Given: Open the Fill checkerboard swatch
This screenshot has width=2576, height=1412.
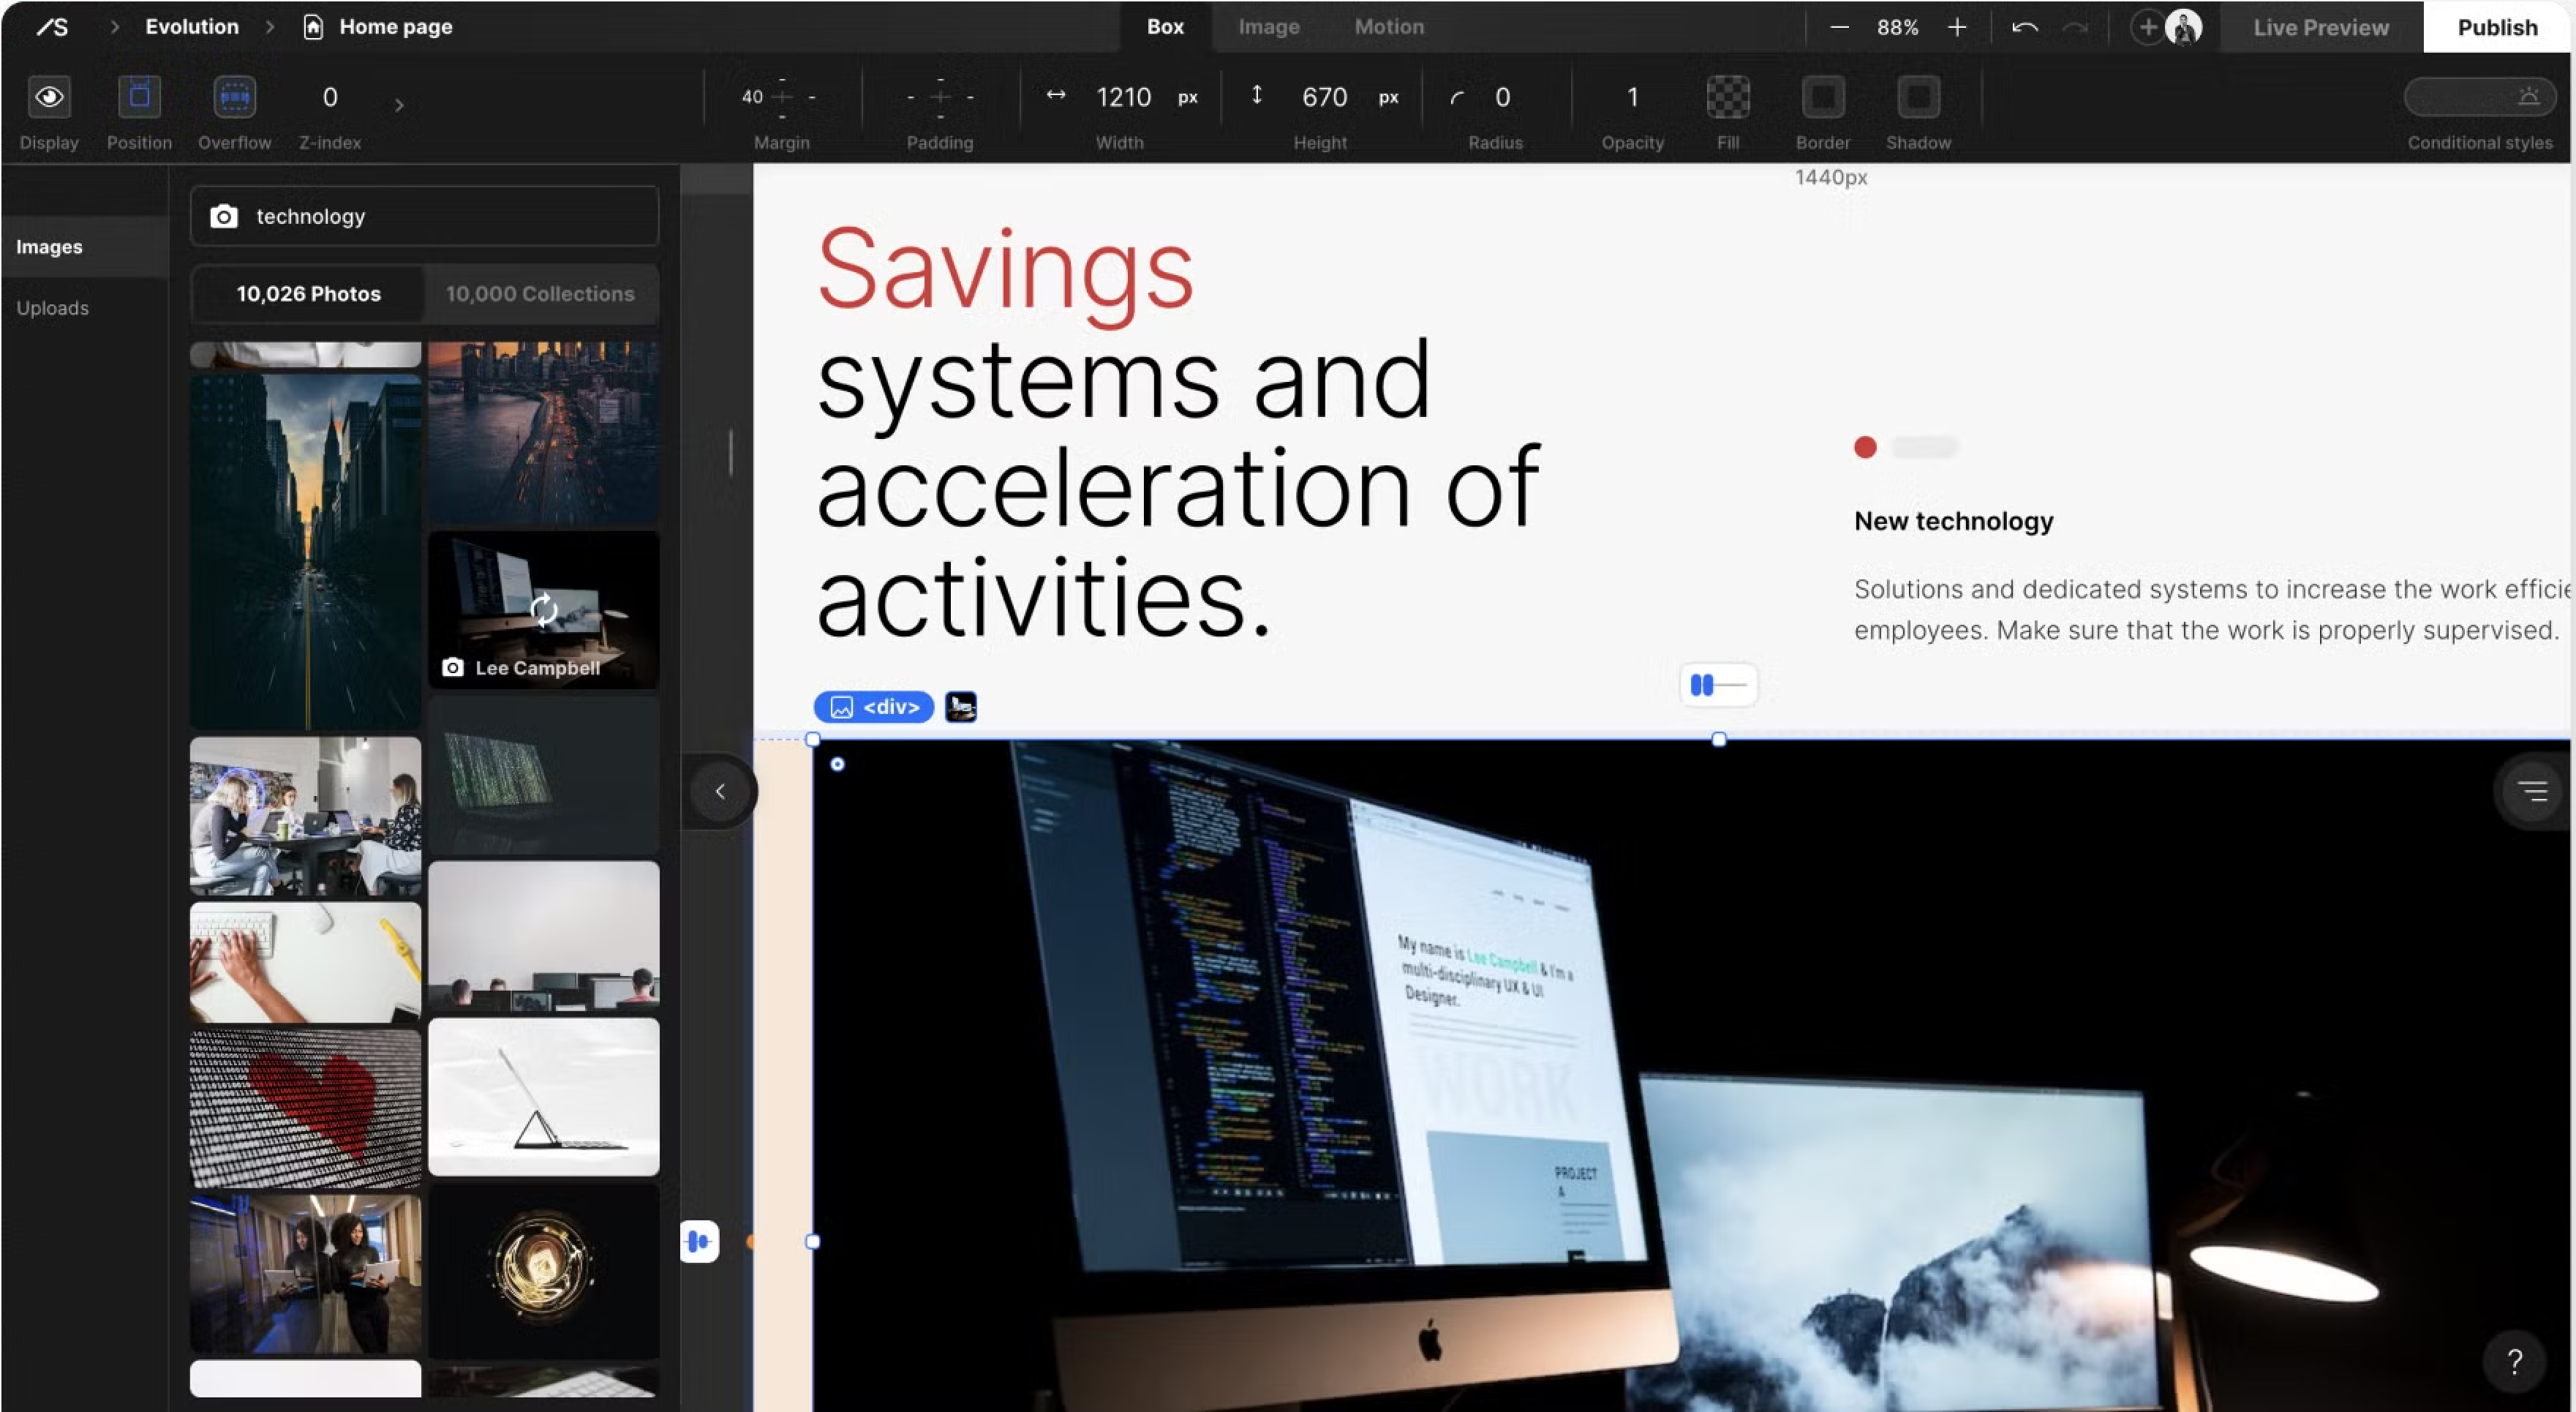Looking at the screenshot, I should 1727,97.
